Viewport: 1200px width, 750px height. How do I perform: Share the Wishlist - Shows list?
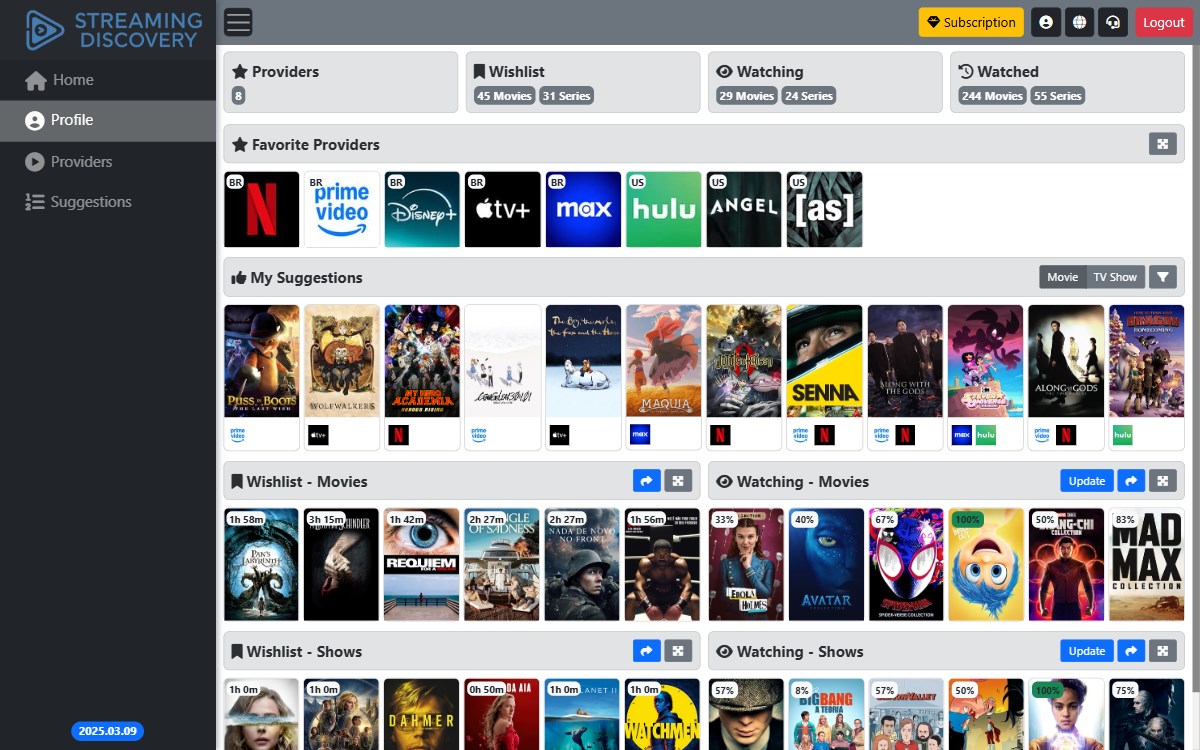pos(646,651)
